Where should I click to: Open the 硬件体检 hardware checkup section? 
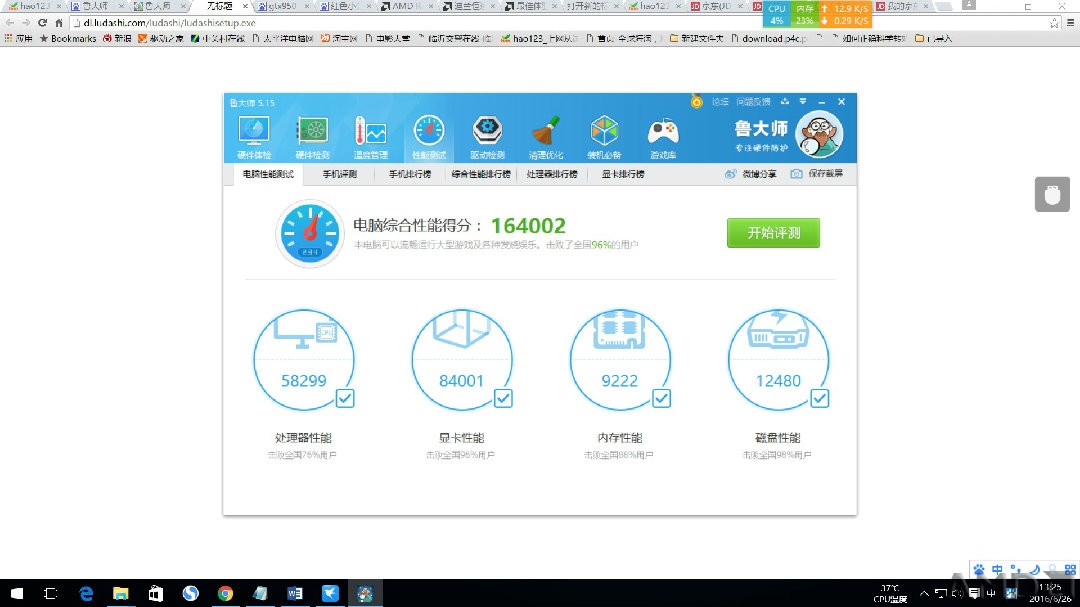coord(253,137)
